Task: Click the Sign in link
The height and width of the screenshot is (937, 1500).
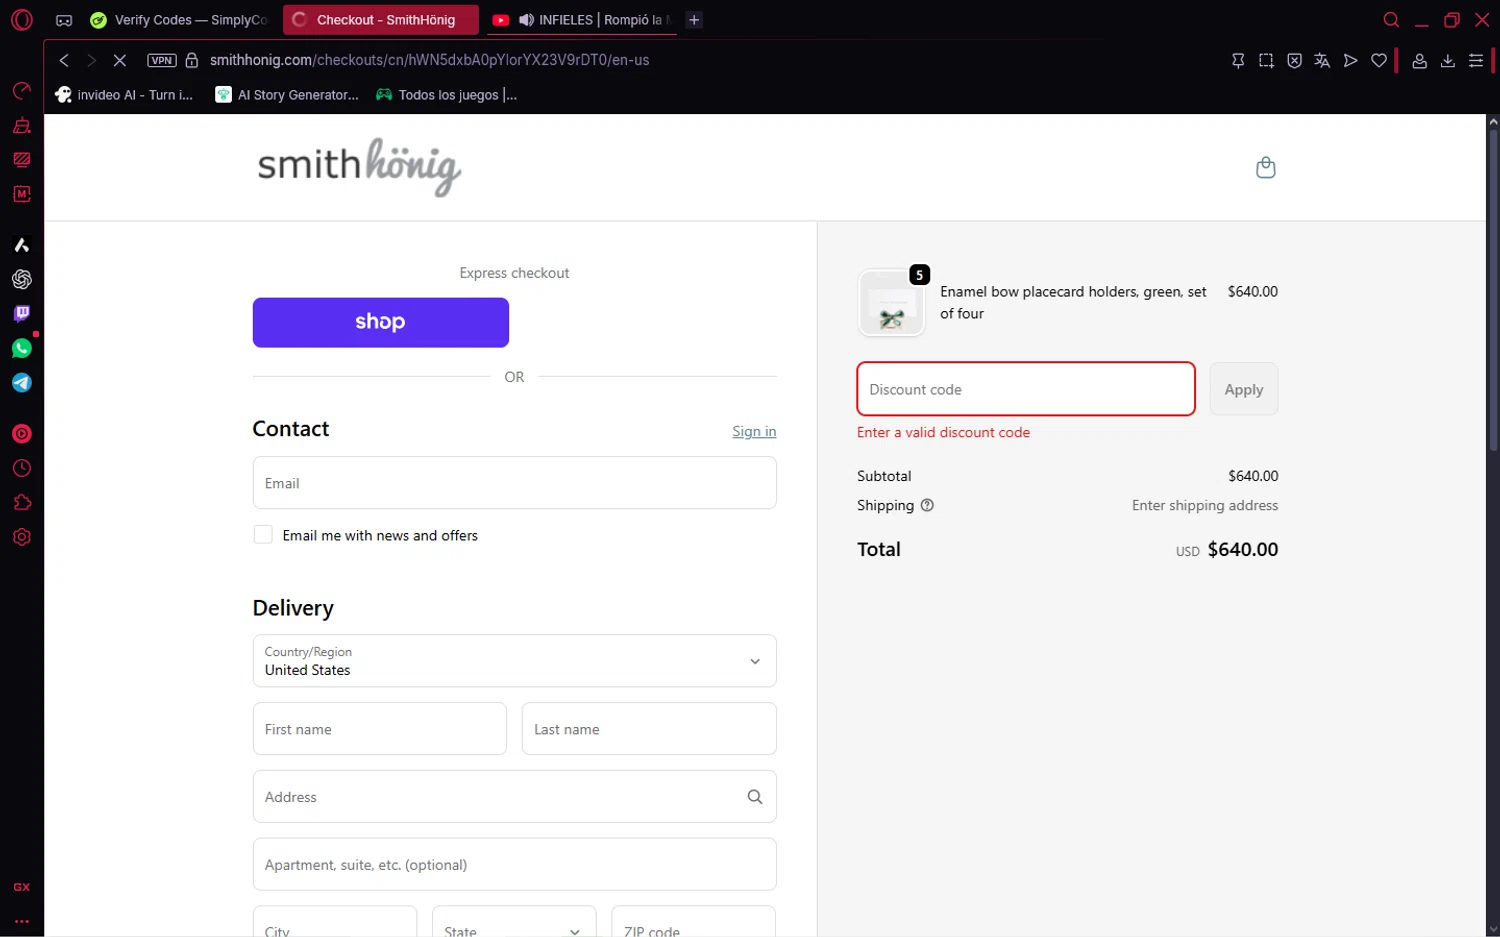Action: (x=754, y=431)
